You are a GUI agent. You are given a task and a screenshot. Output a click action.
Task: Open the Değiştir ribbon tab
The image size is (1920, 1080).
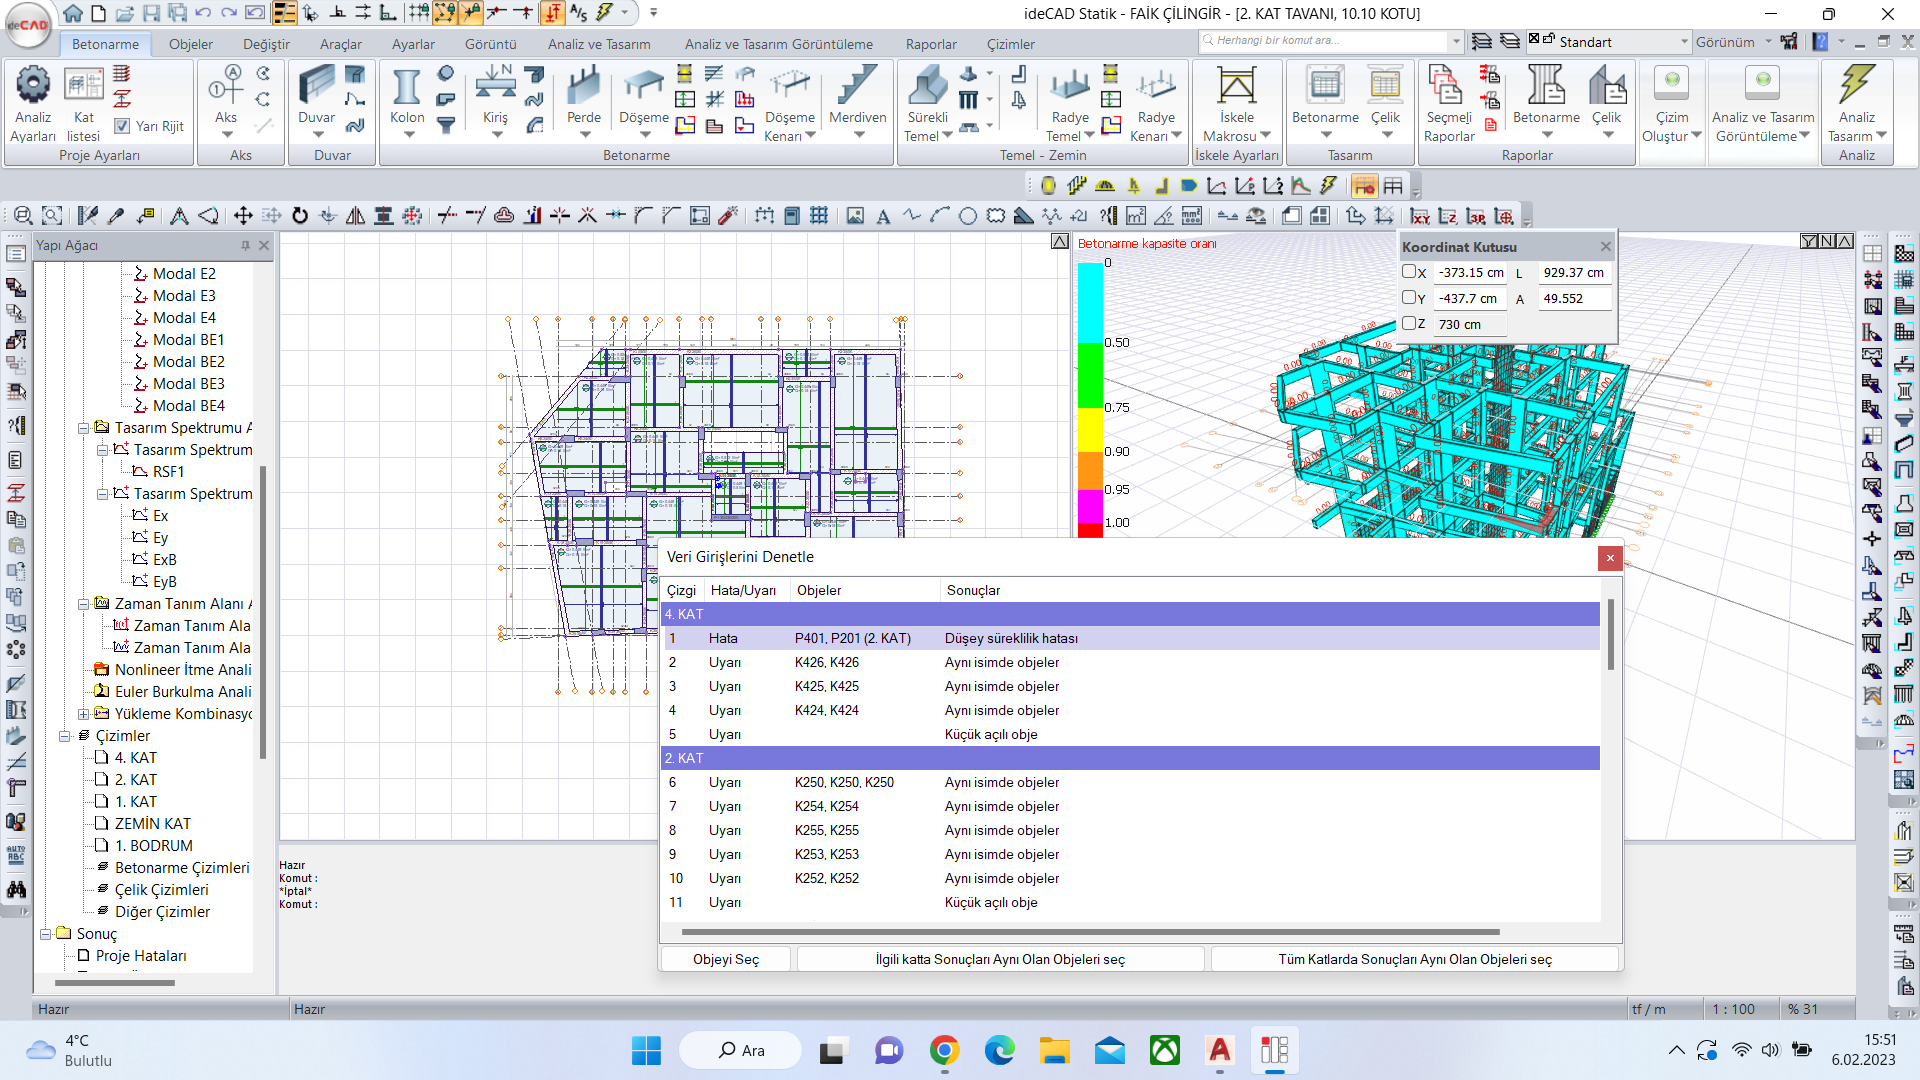click(x=266, y=44)
